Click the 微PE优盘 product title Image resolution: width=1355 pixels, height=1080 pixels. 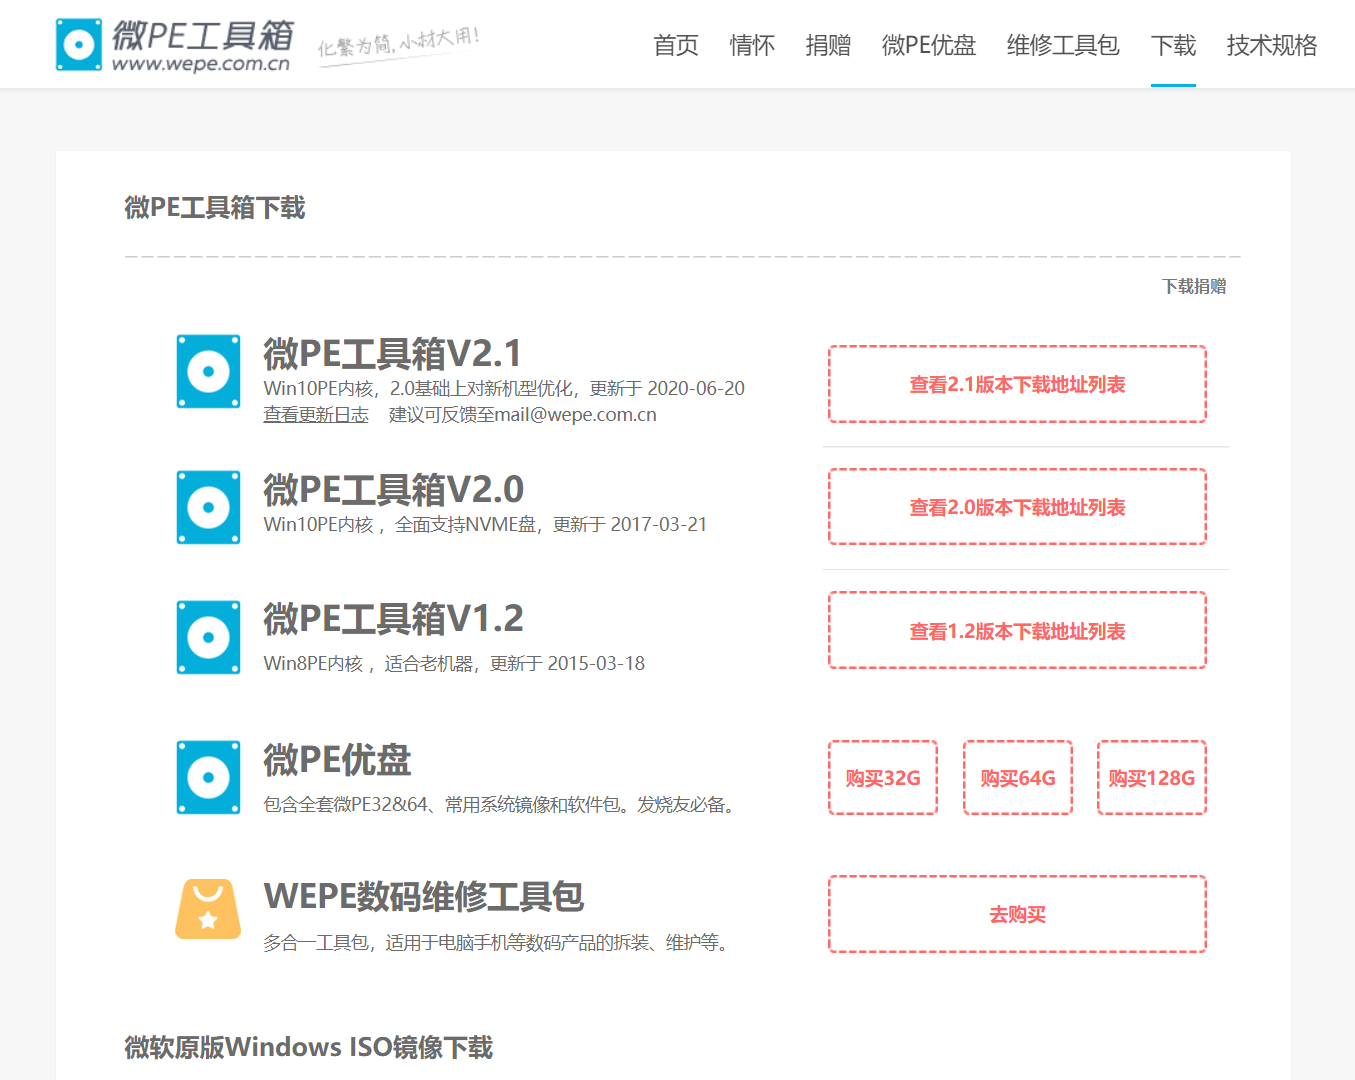pos(337,760)
